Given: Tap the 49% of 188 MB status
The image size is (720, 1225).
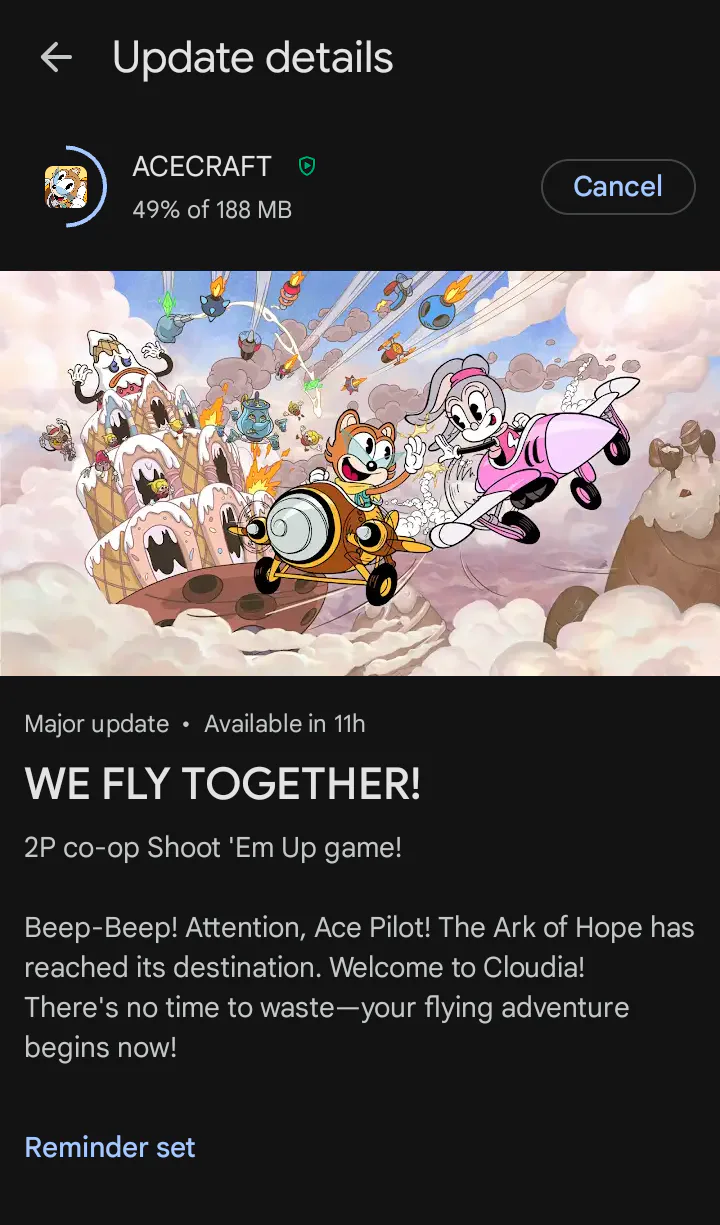Looking at the screenshot, I should coord(212,210).
